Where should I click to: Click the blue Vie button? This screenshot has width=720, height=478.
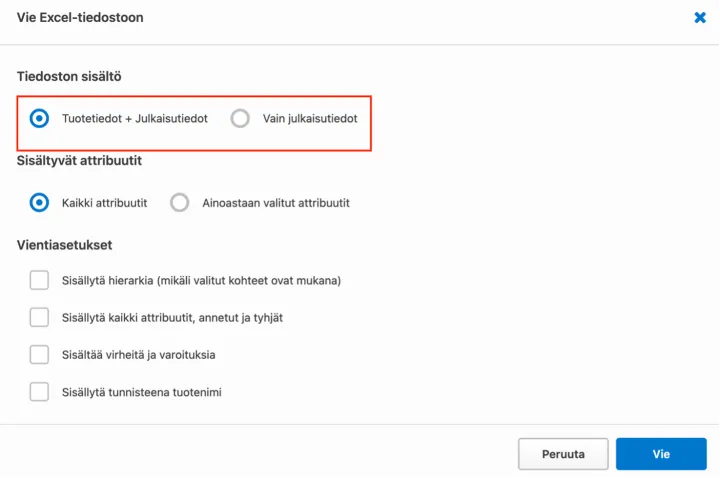[661, 454]
